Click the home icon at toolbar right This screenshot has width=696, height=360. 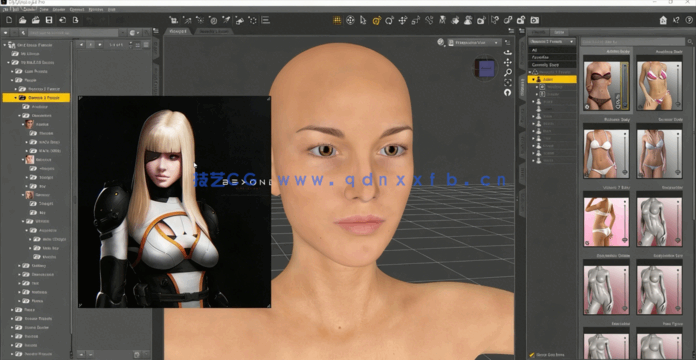click(x=663, y=20)
